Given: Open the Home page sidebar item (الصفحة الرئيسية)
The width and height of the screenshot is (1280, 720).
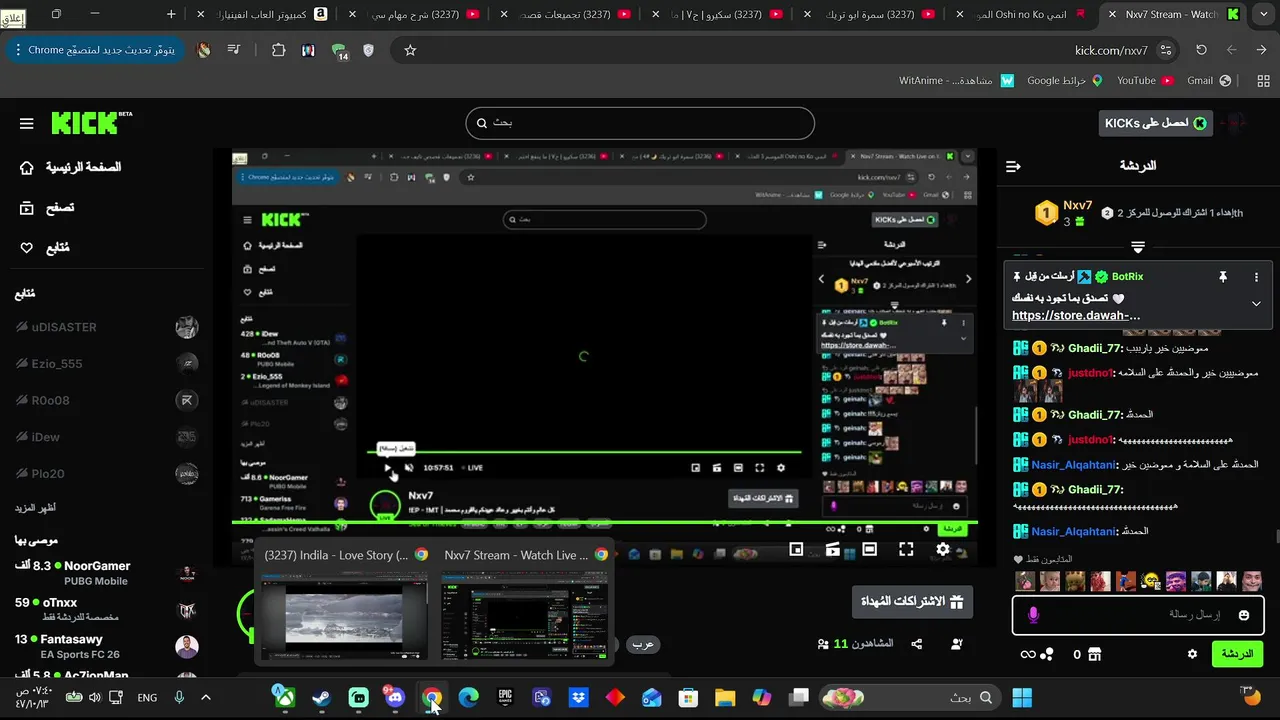Looking at the screenshot, I should (70, 167).
